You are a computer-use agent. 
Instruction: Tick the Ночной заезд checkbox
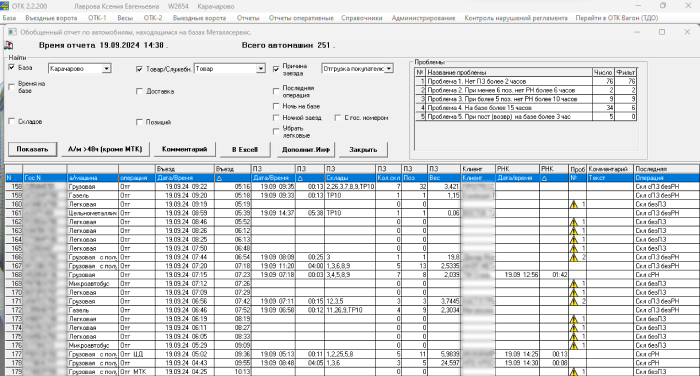point(276,118)
